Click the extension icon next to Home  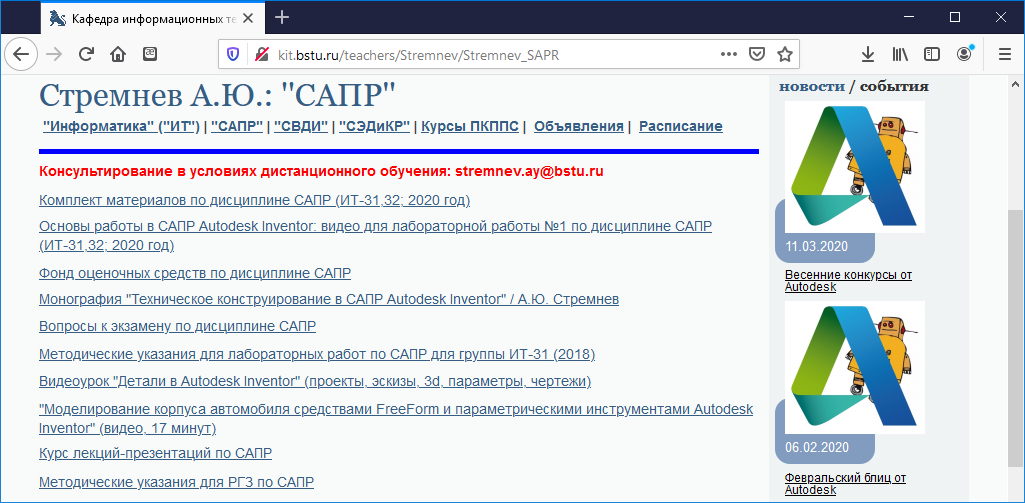150,54
